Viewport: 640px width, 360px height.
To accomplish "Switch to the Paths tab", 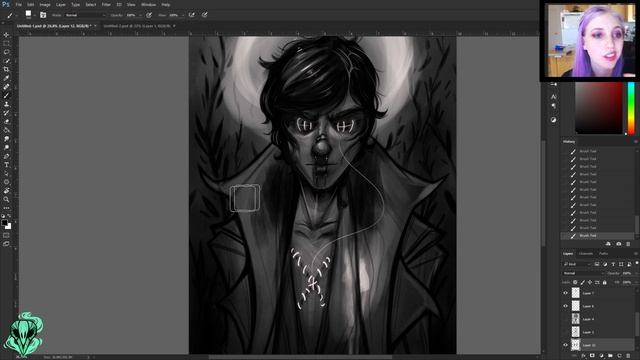I will pos(604,253).
